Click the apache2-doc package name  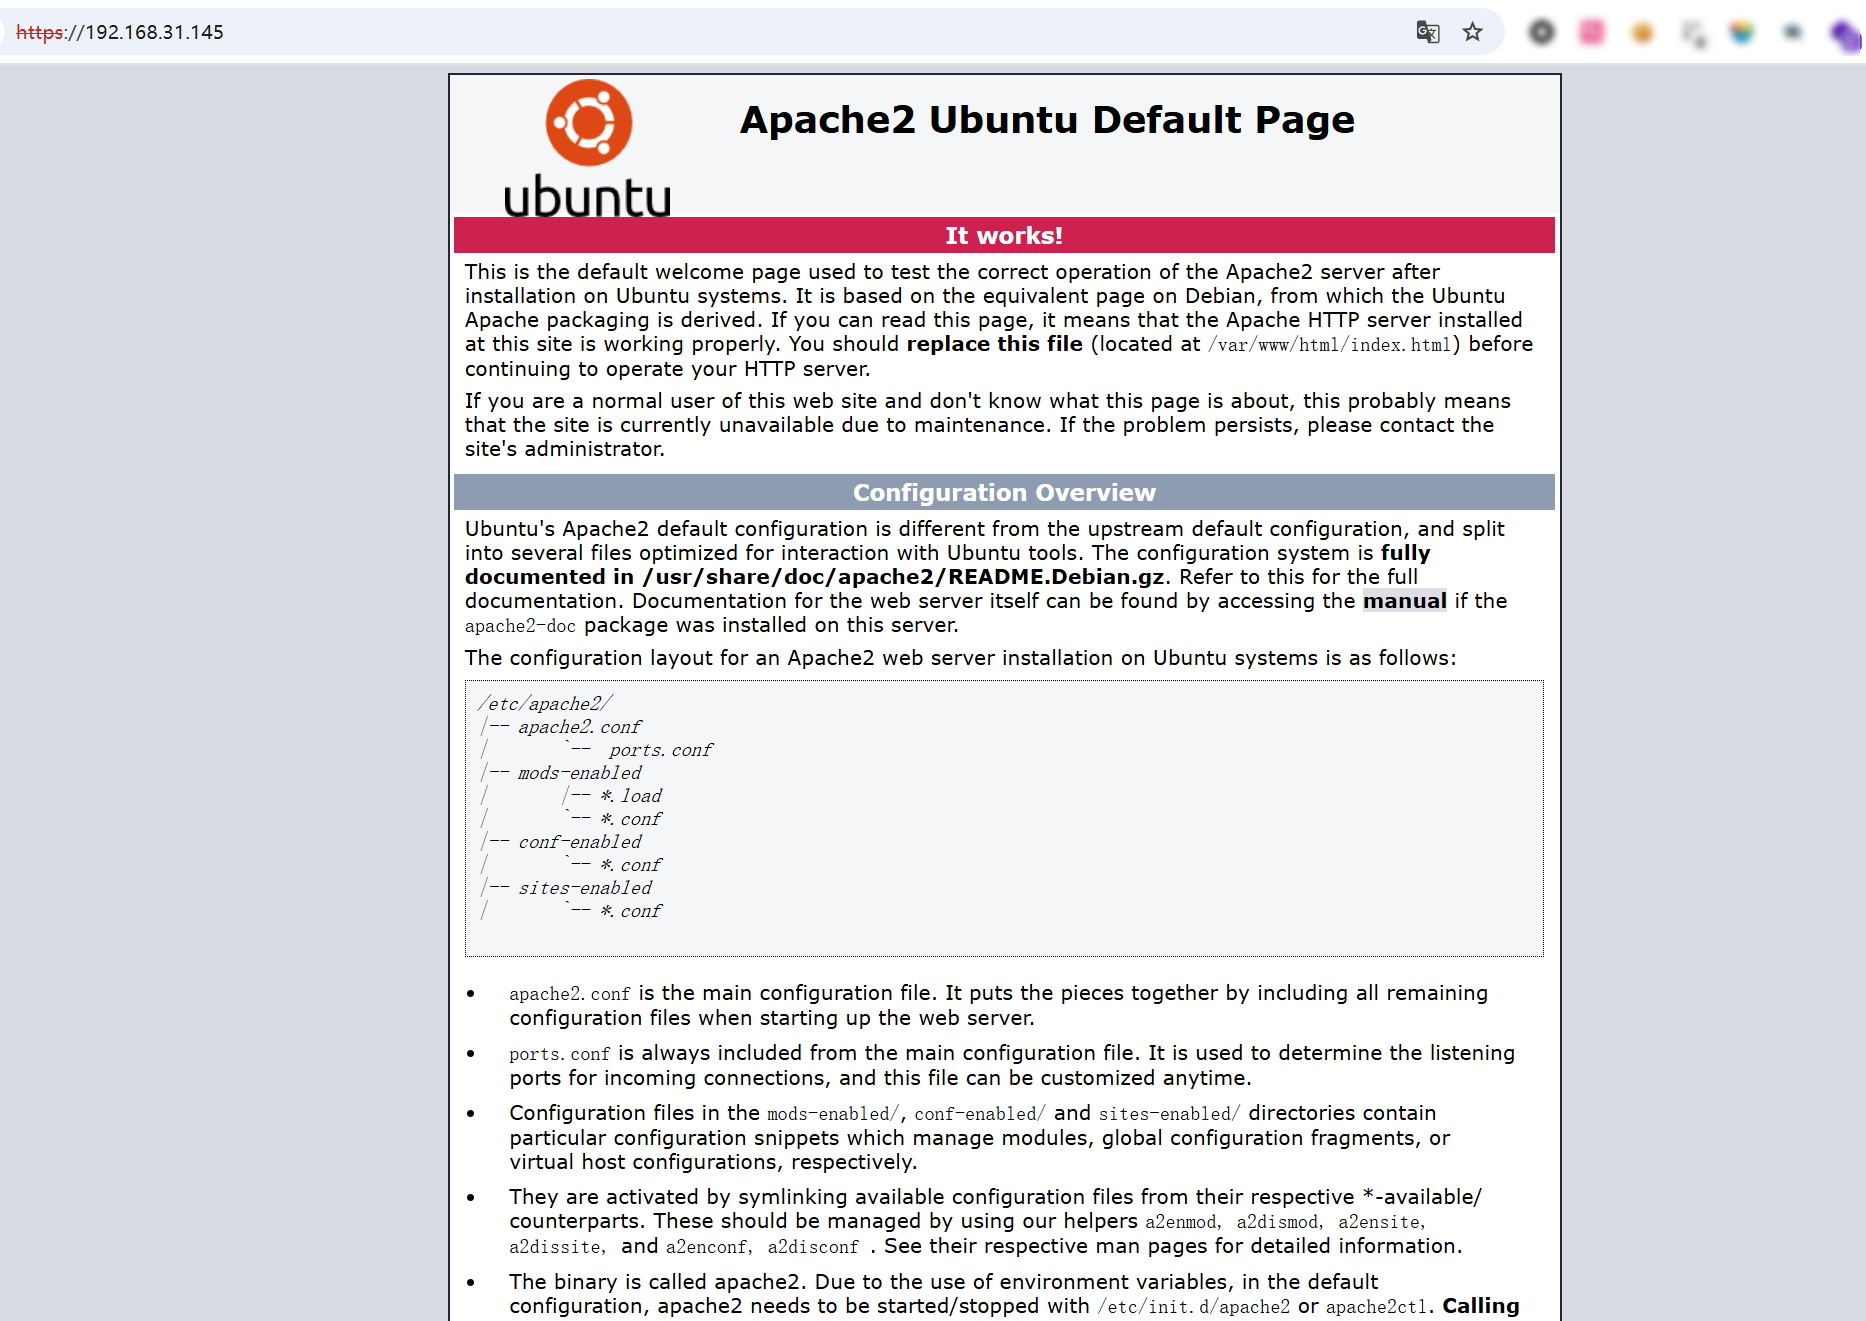(x=520, y=626)
